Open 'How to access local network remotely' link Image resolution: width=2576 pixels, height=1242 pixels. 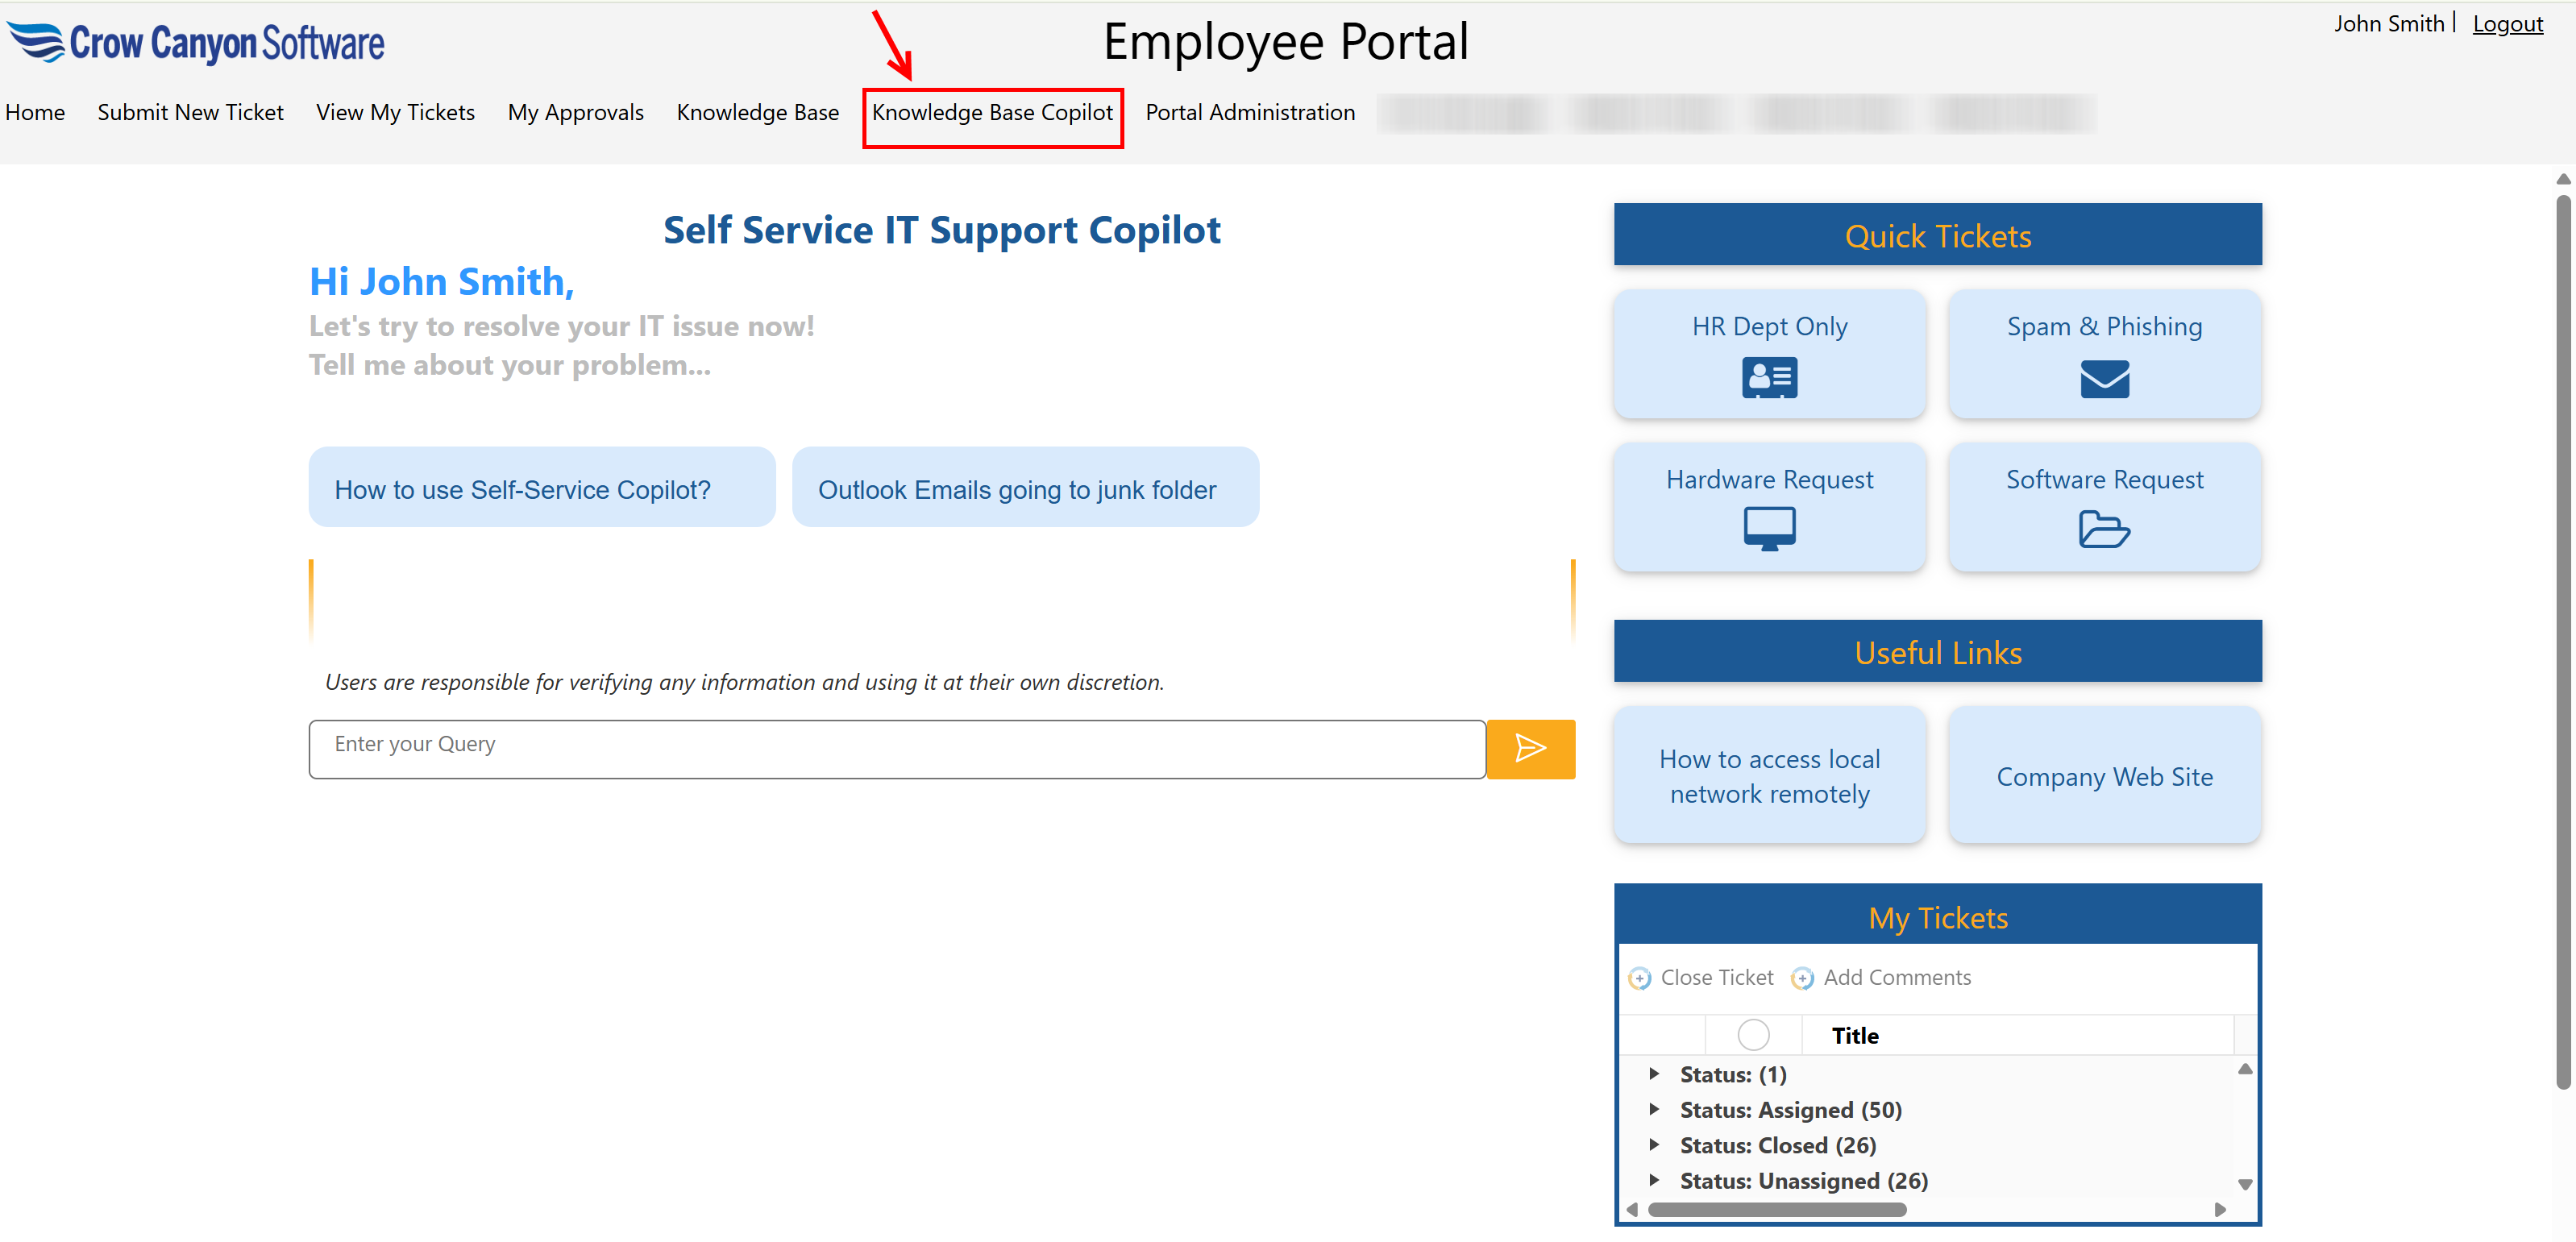coord(1768,776)
